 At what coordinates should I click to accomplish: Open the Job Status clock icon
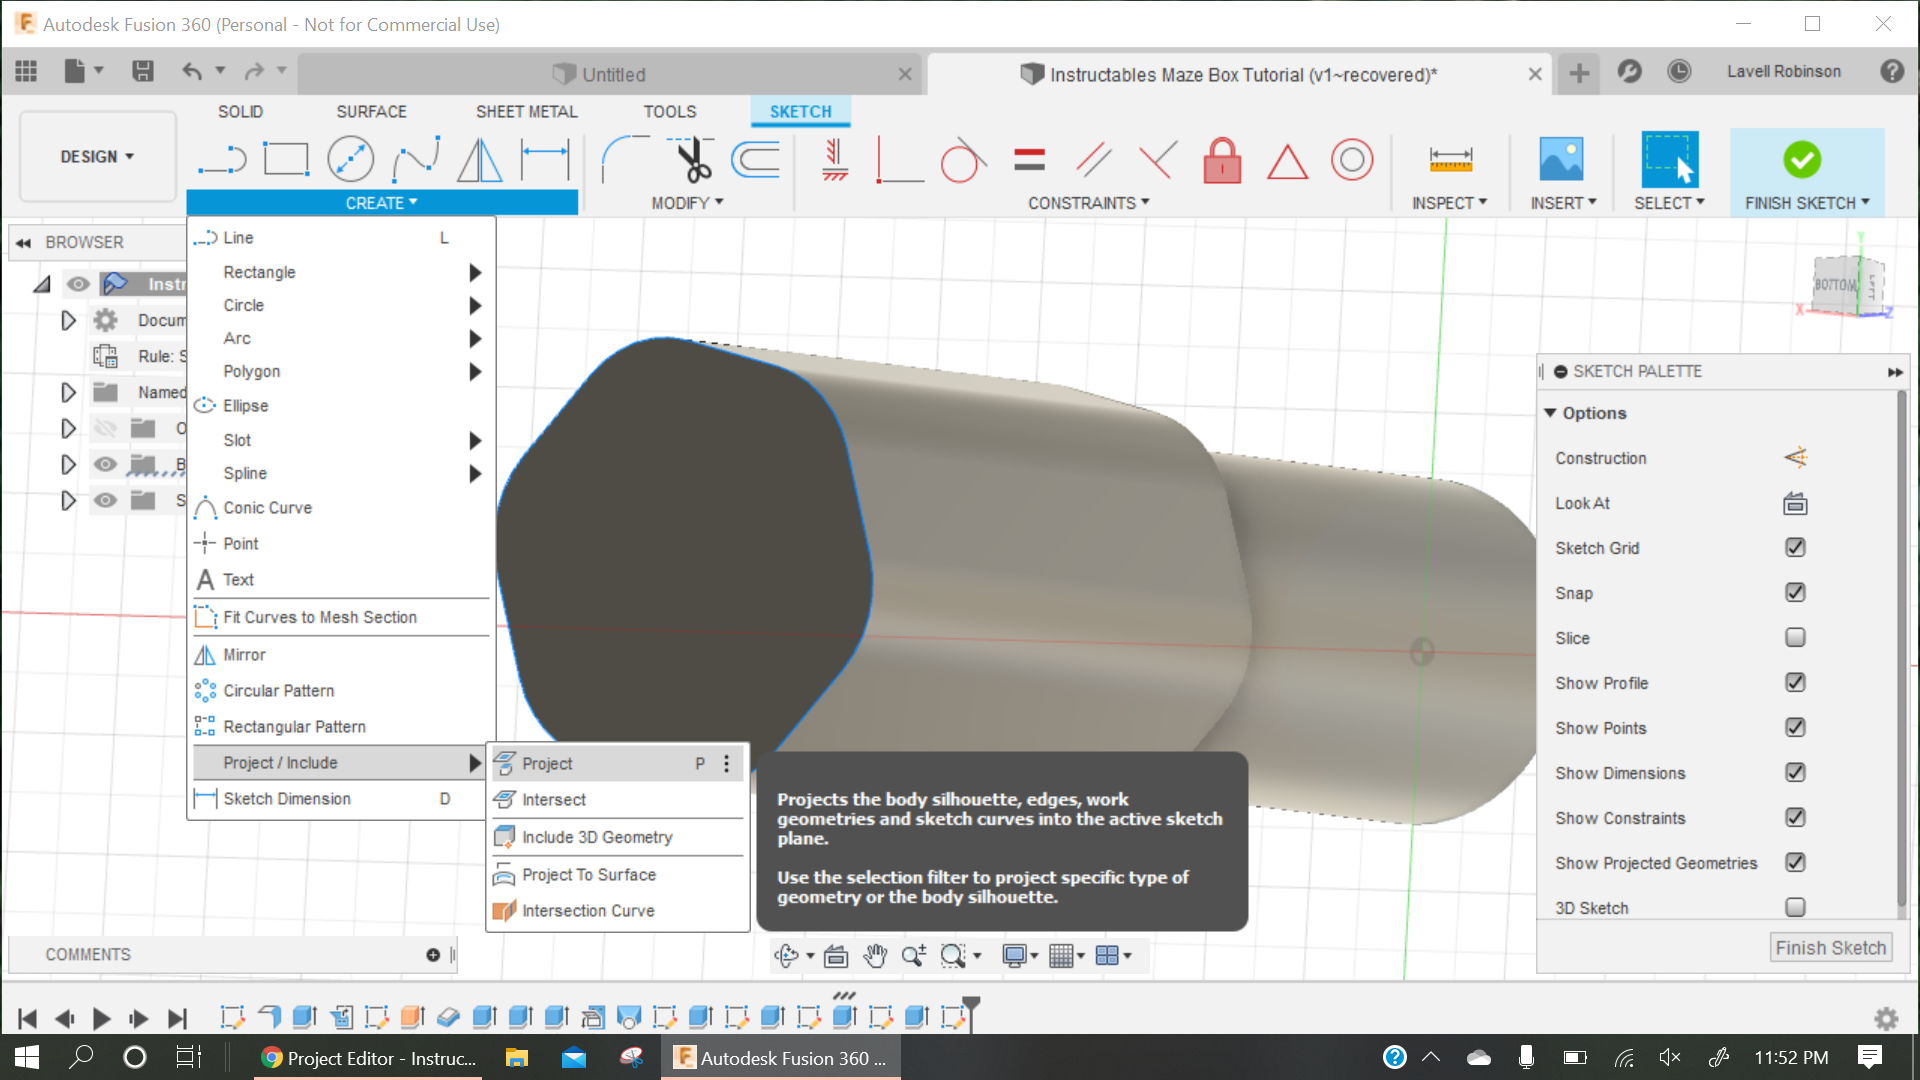(x=1679, y=71)
